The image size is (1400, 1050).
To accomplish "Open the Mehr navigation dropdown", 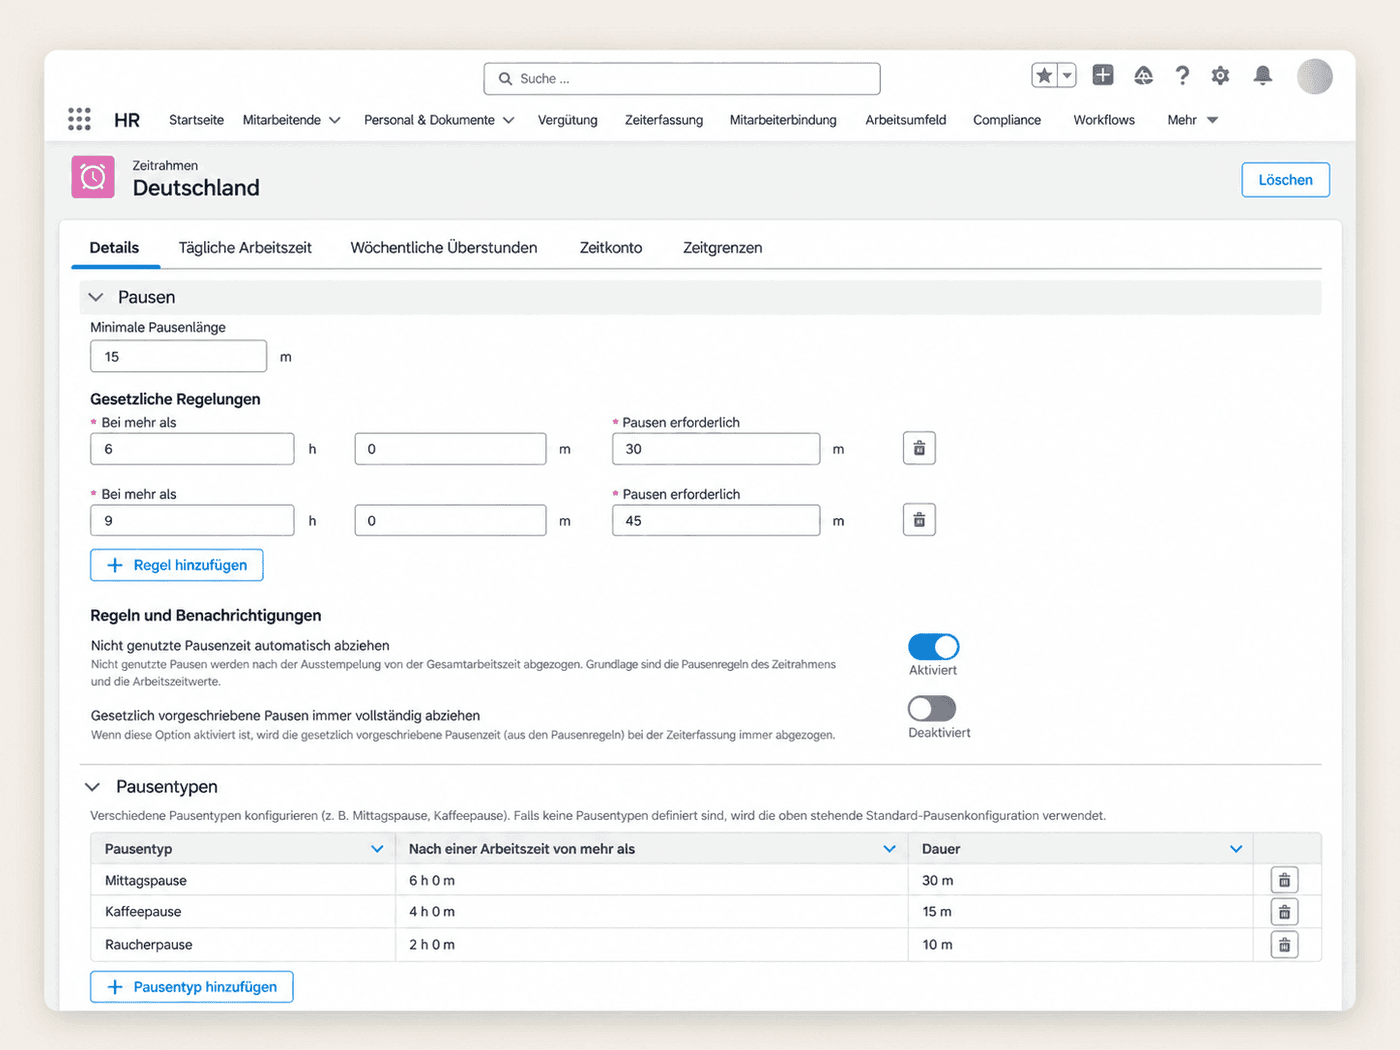I will 1193,120.
